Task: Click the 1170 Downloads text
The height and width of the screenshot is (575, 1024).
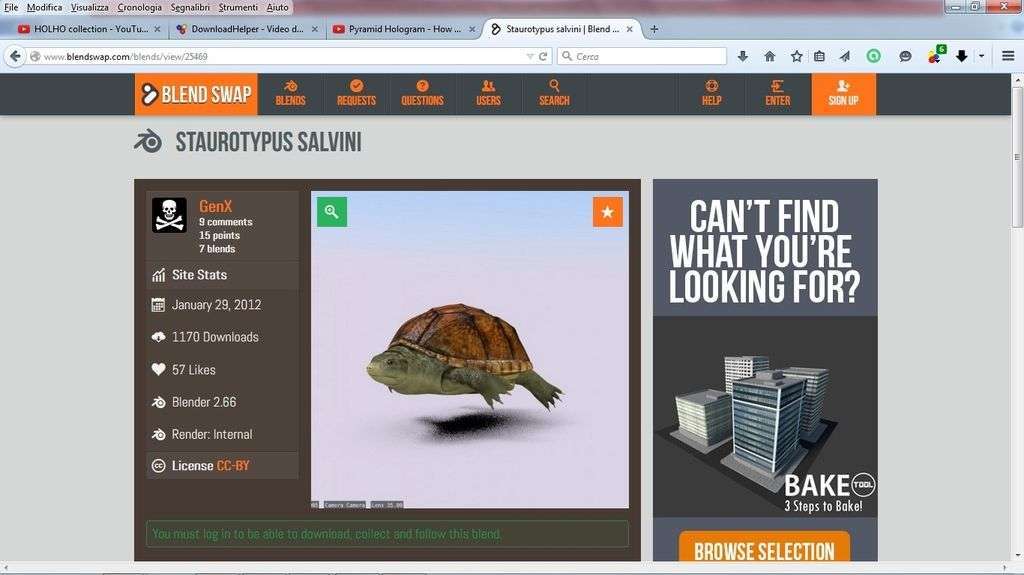Action: 215,337
